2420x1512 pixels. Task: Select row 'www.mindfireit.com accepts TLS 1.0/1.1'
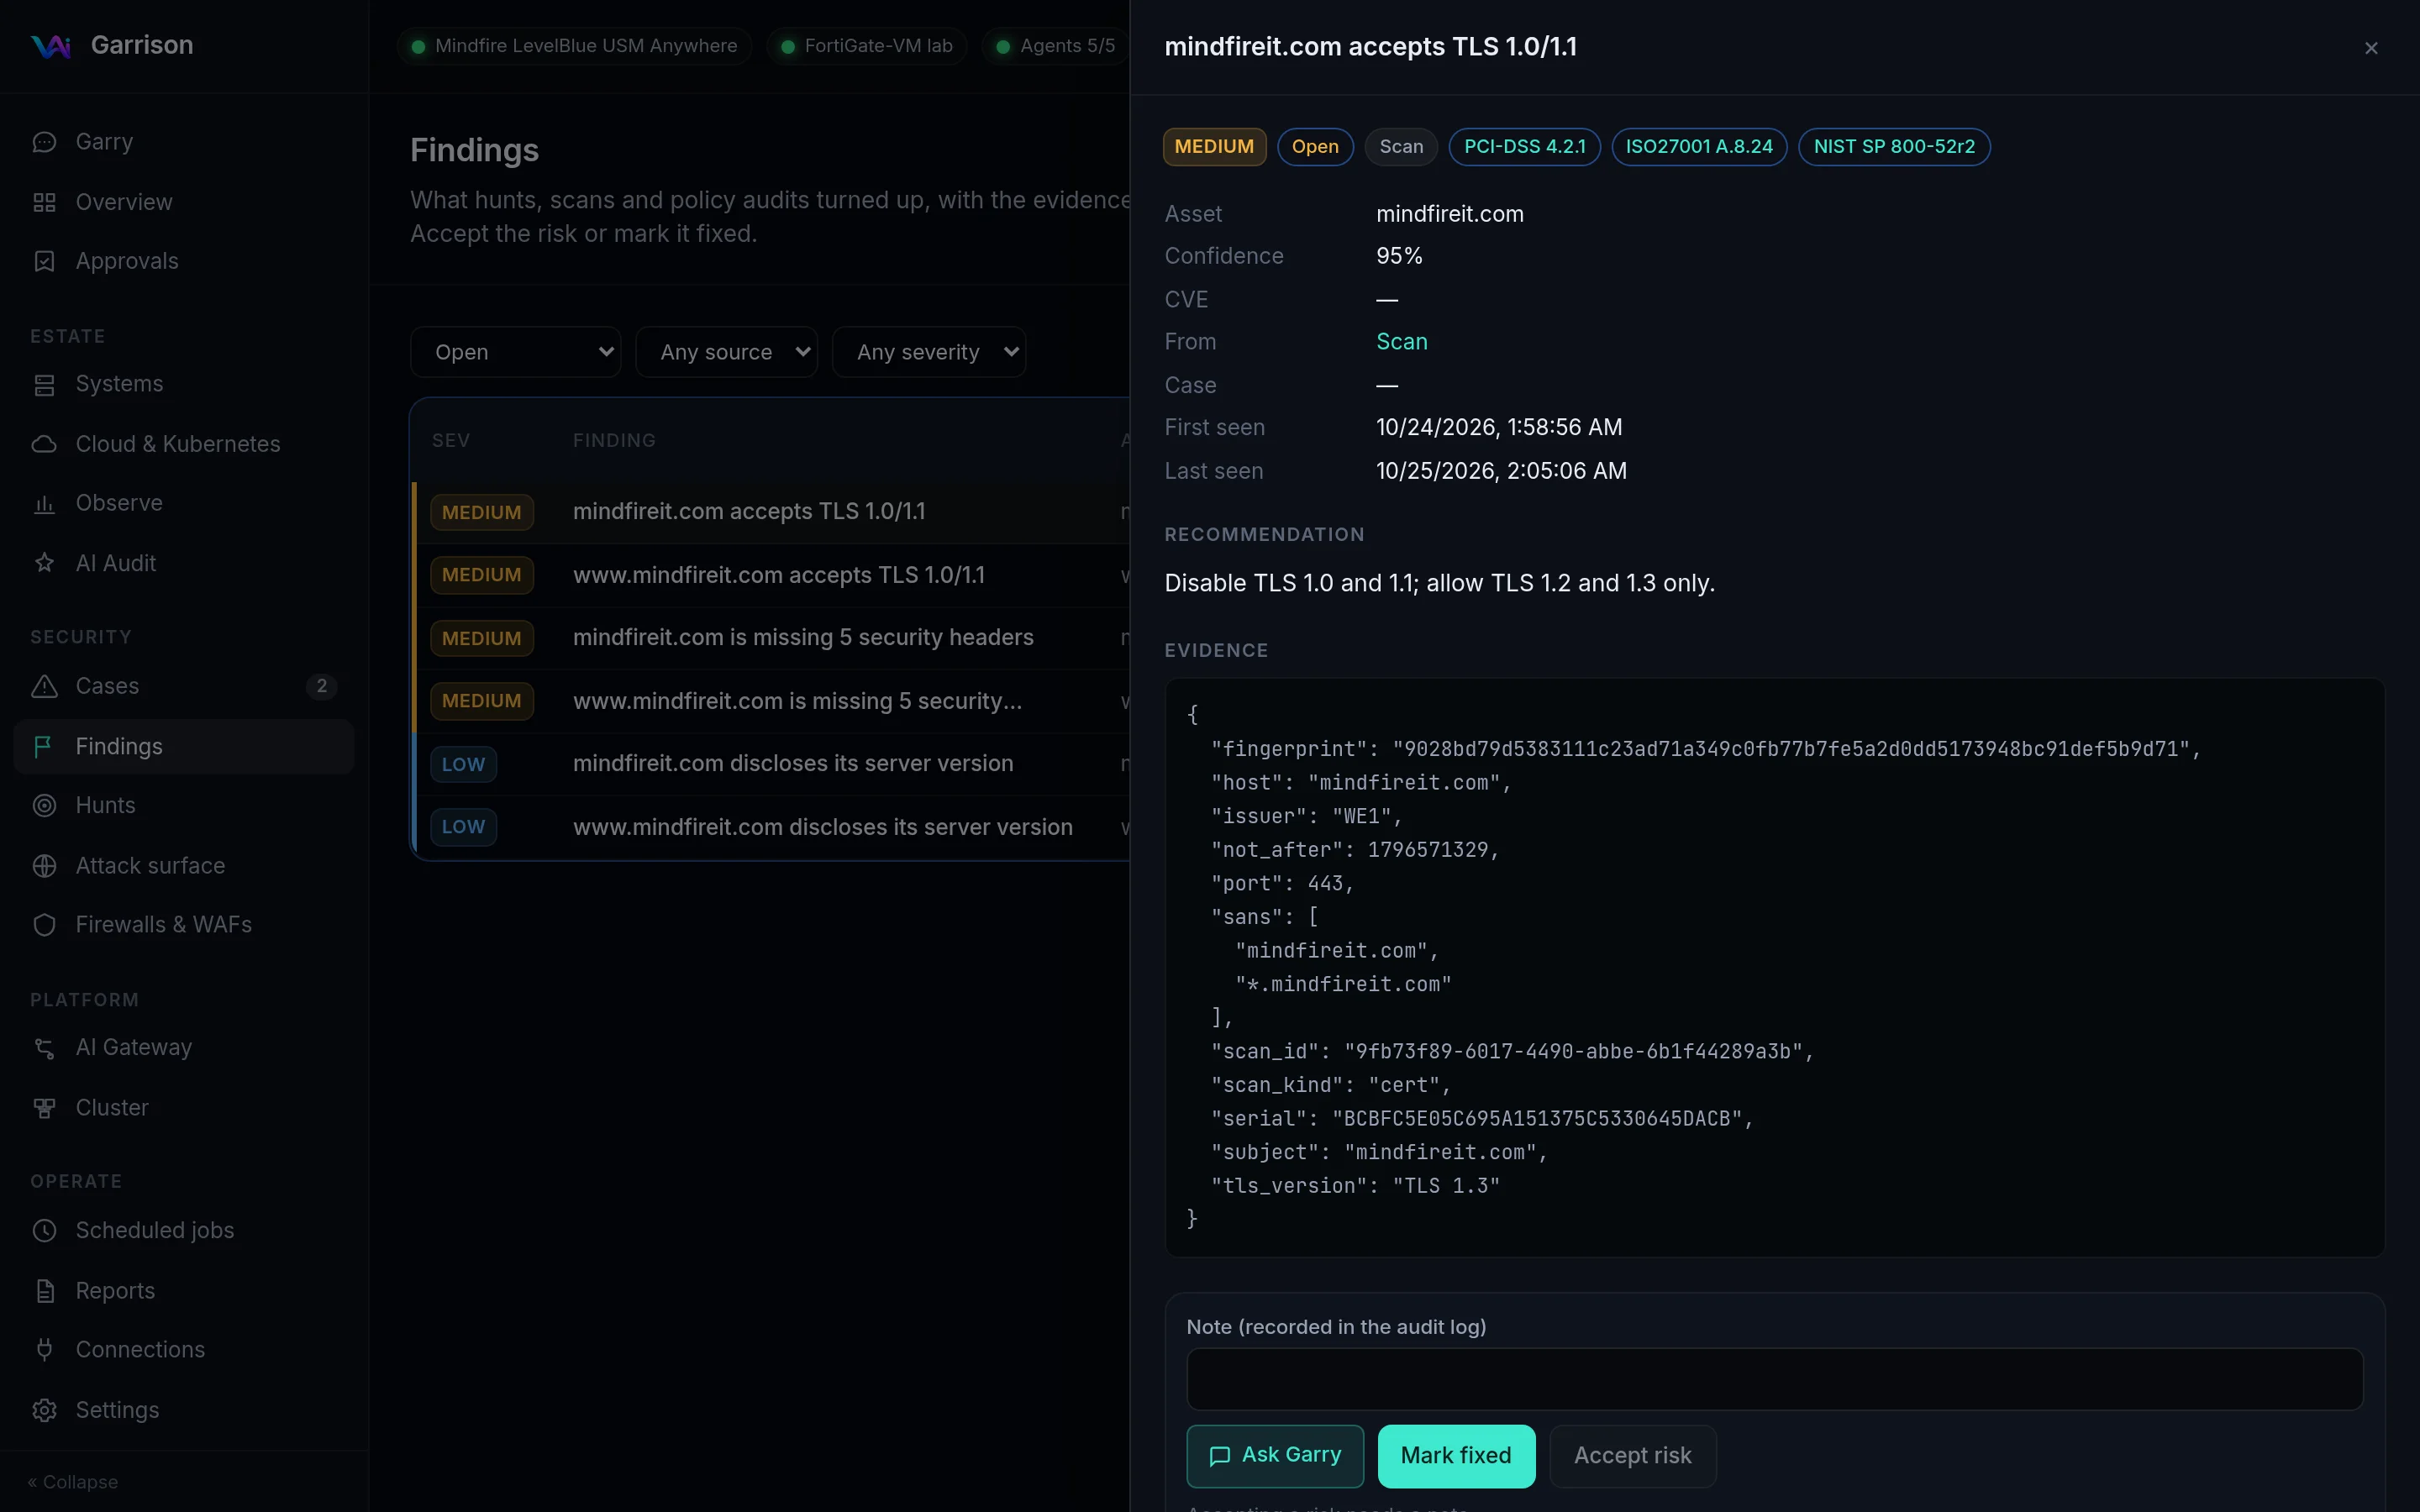coord(771,575)
